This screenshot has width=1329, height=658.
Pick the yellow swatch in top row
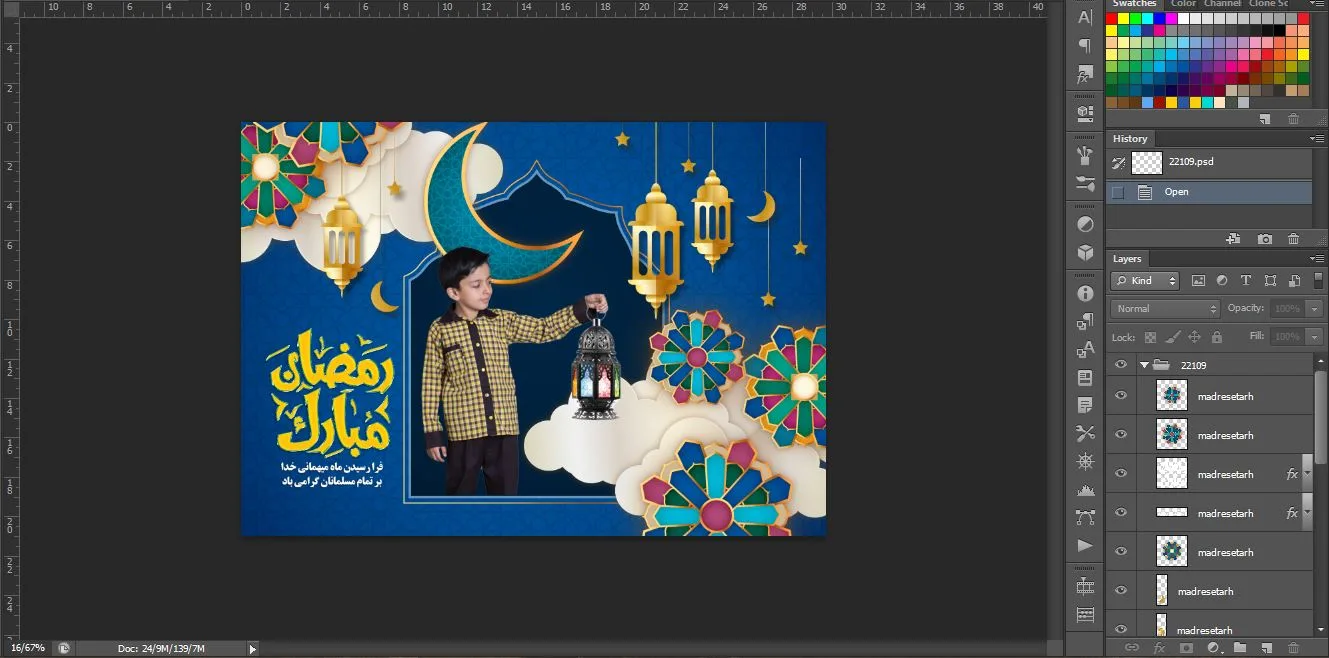click(1124, 19)
